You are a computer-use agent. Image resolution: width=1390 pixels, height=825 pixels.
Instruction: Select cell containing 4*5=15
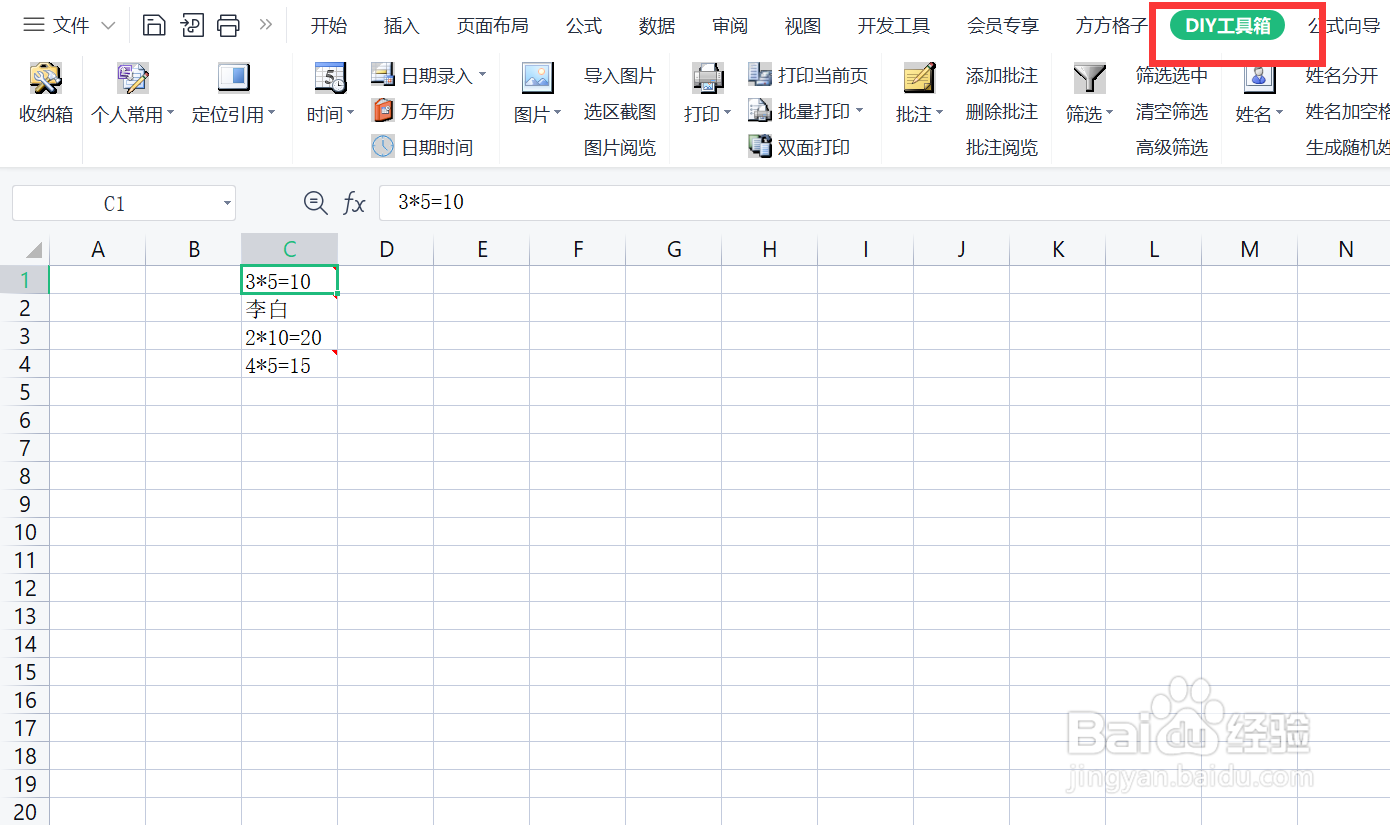[x=290, y=365]
